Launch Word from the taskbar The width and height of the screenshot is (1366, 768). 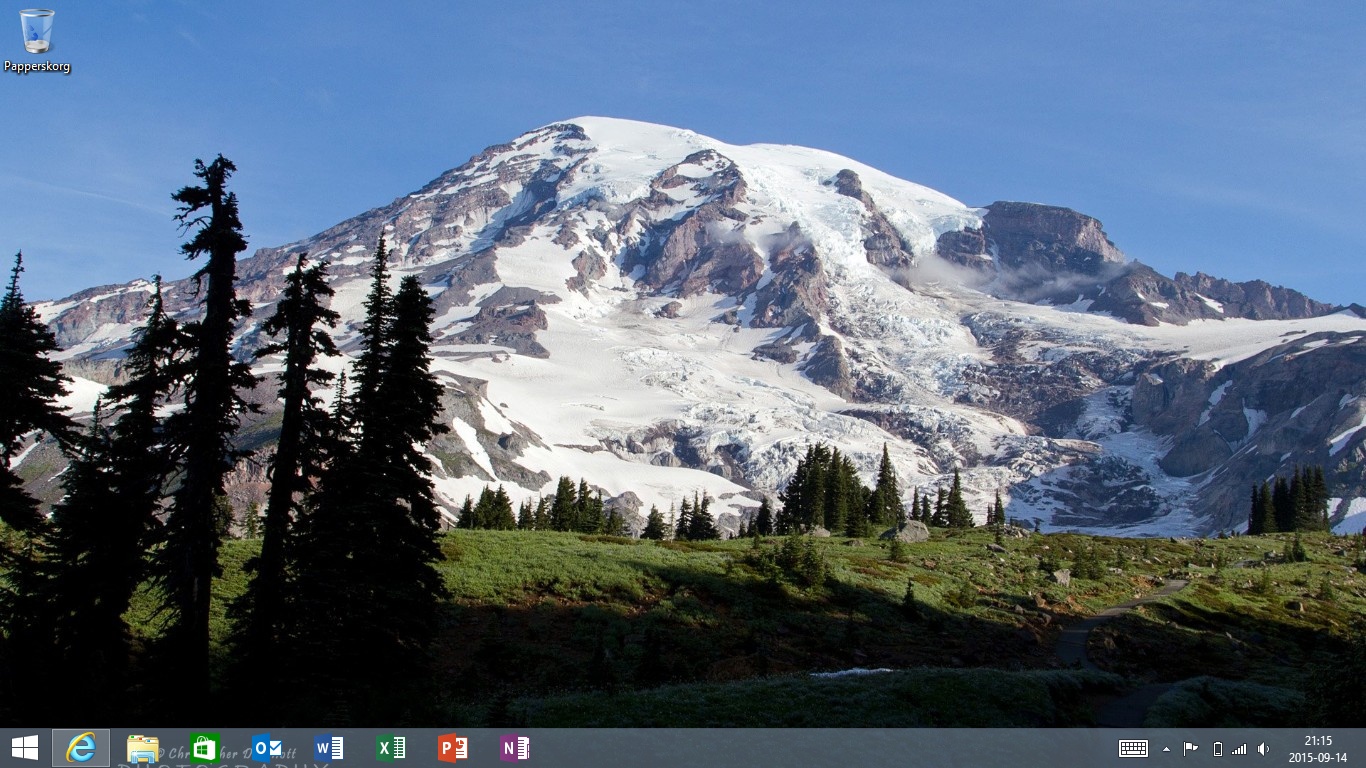329,748
